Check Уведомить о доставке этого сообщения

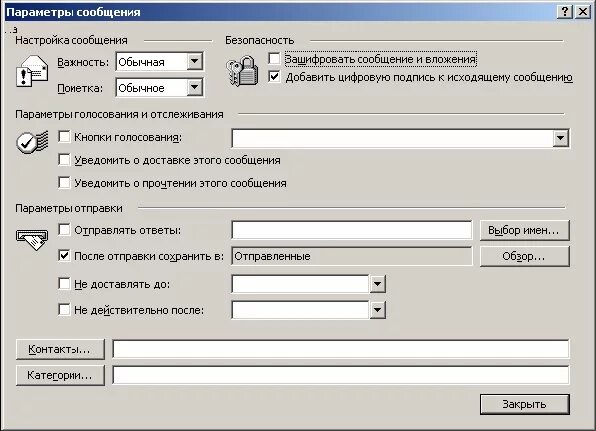tap(64, 160)
